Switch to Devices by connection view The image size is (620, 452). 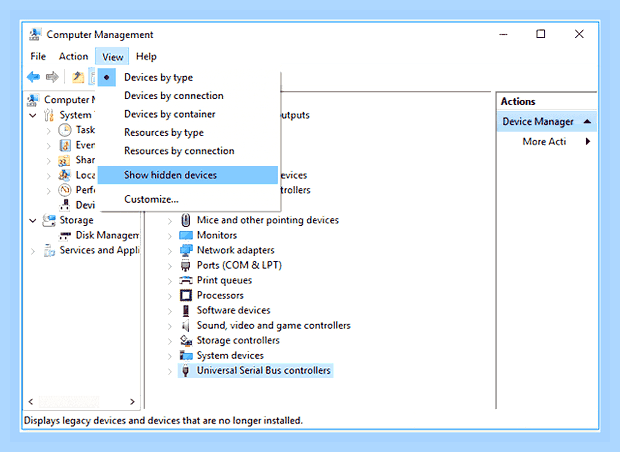188,96
